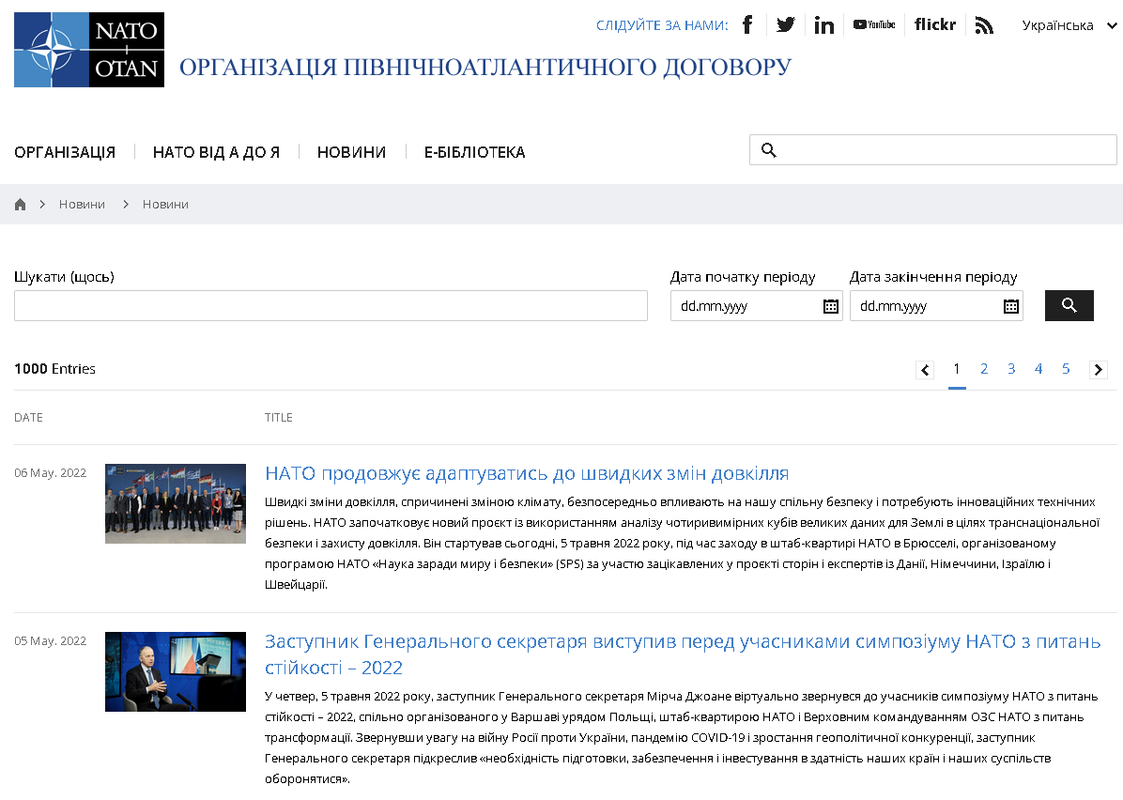Focus the top site search field
Screen dimensions: 1123x800
(x=932, y=150)
